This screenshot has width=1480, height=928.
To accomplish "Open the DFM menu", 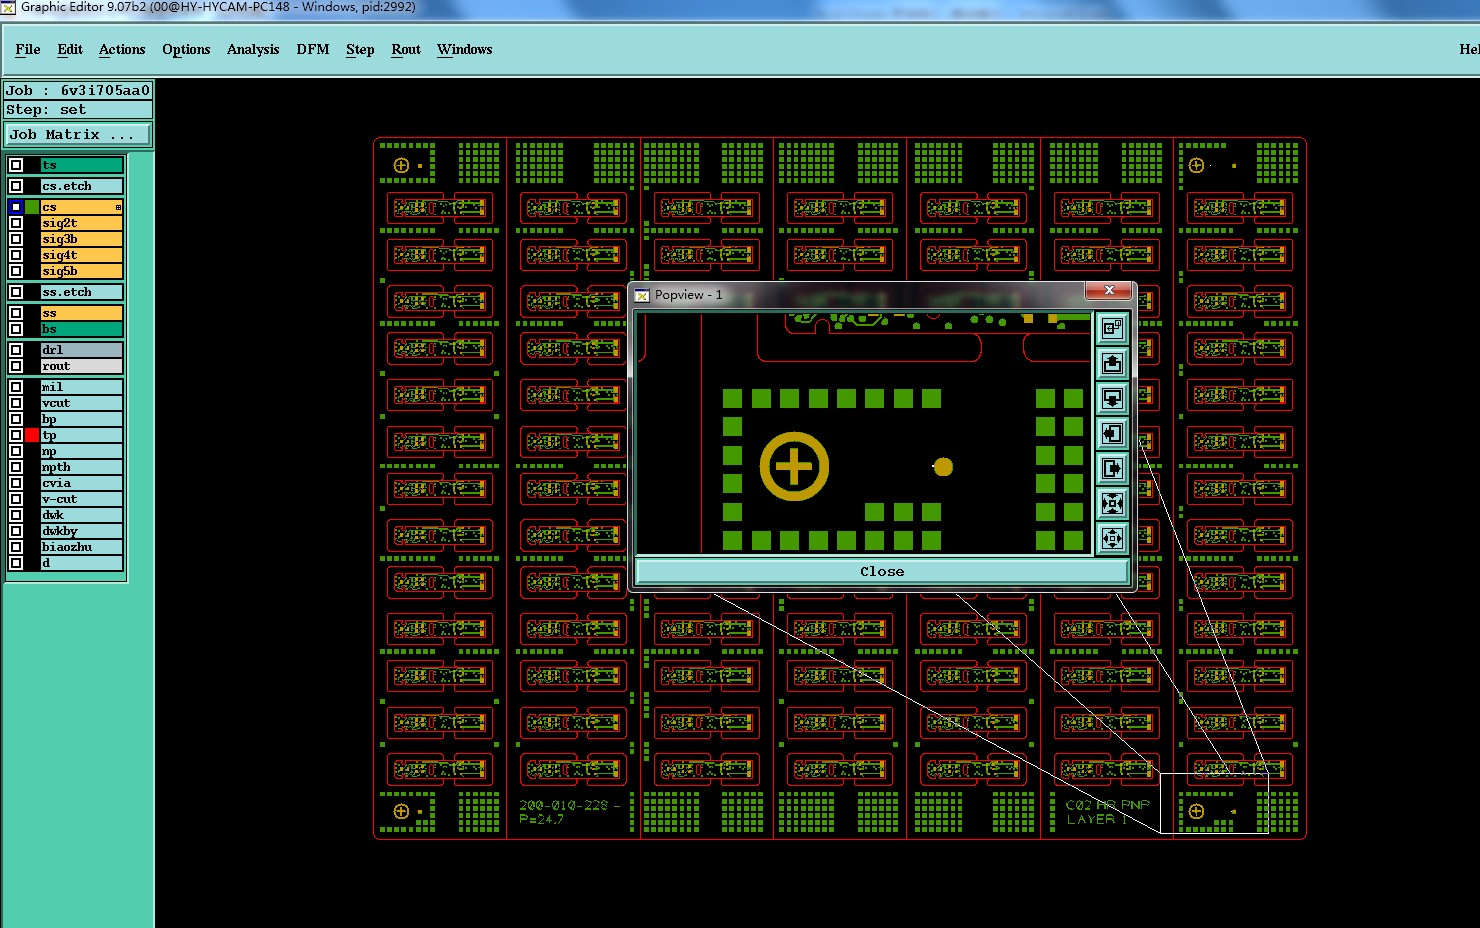I will [313, 49].
